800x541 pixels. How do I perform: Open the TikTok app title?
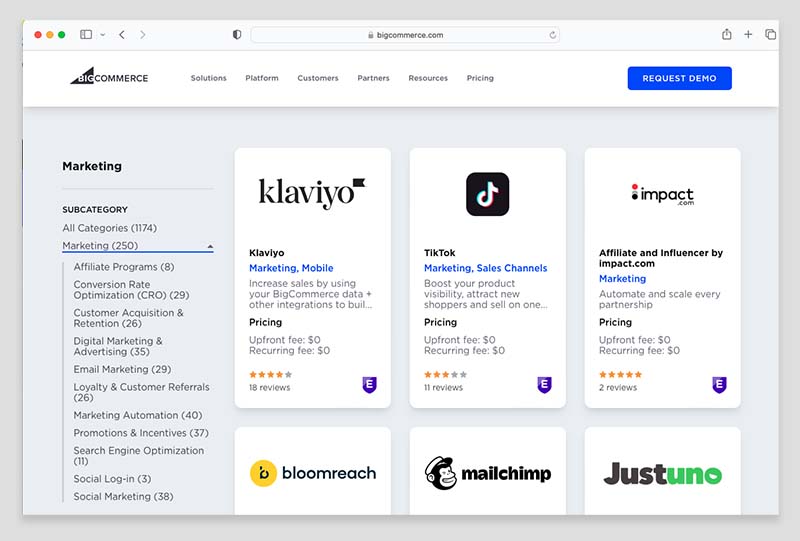point(440,253)
